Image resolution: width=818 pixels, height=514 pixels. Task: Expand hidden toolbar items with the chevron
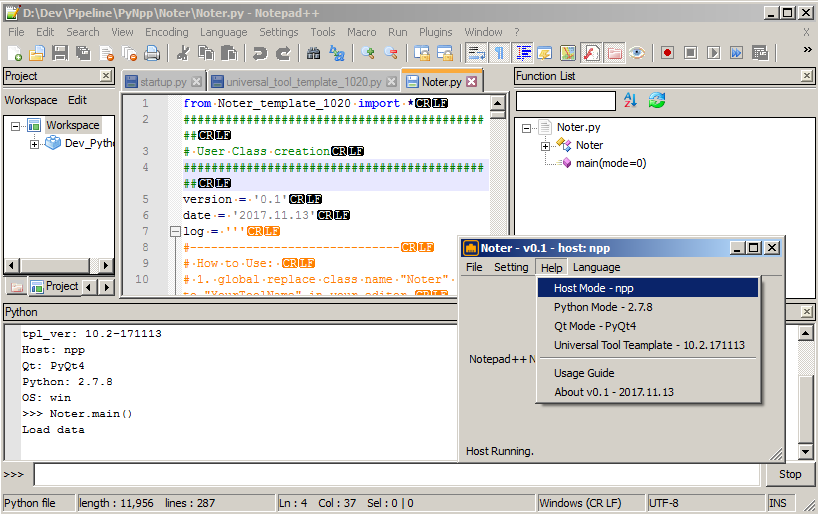point(808,50)
